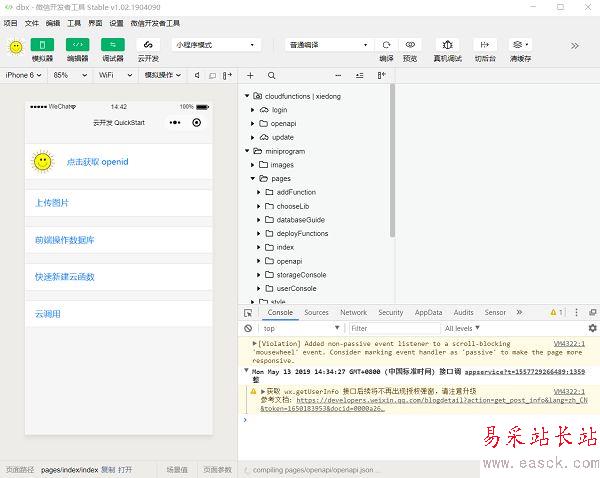
Task: Open the 工具 menu
Action: click(74, 23)
